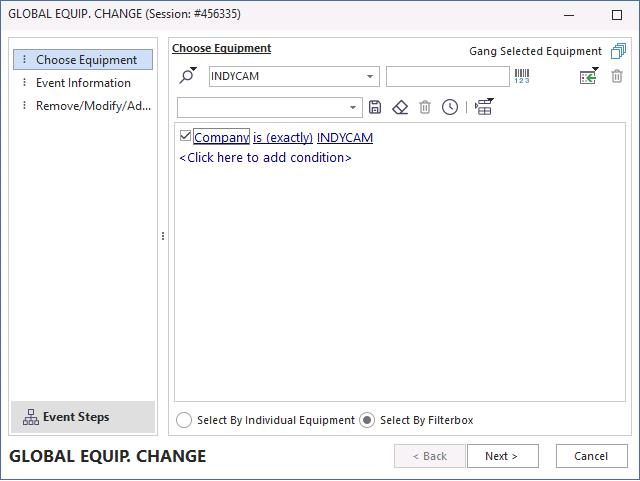Click the barcode scan icon

pos(522,77)
